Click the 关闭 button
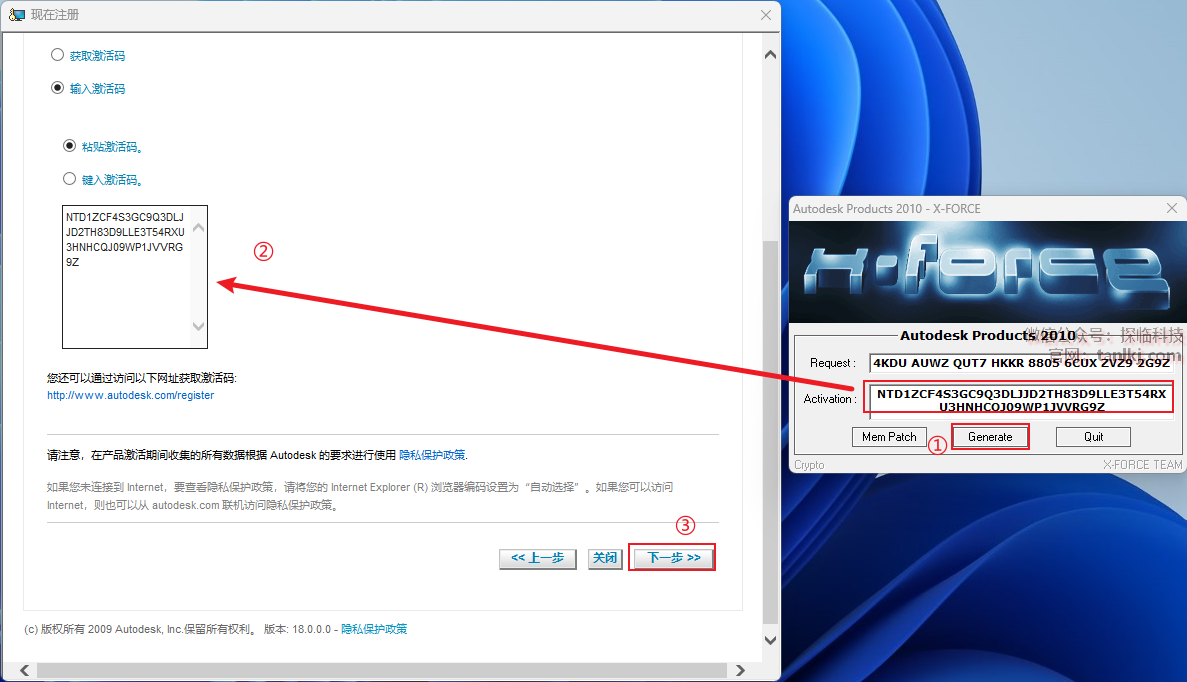 click(x=605, y=559)
